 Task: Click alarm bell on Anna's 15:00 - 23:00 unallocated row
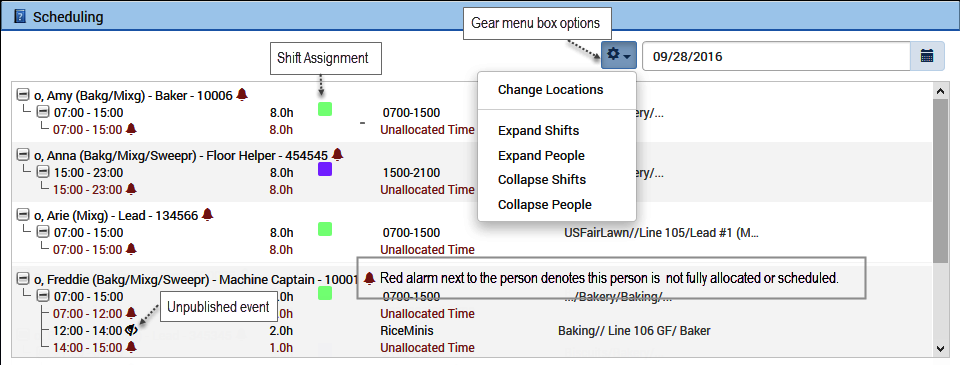pos(131,189)
